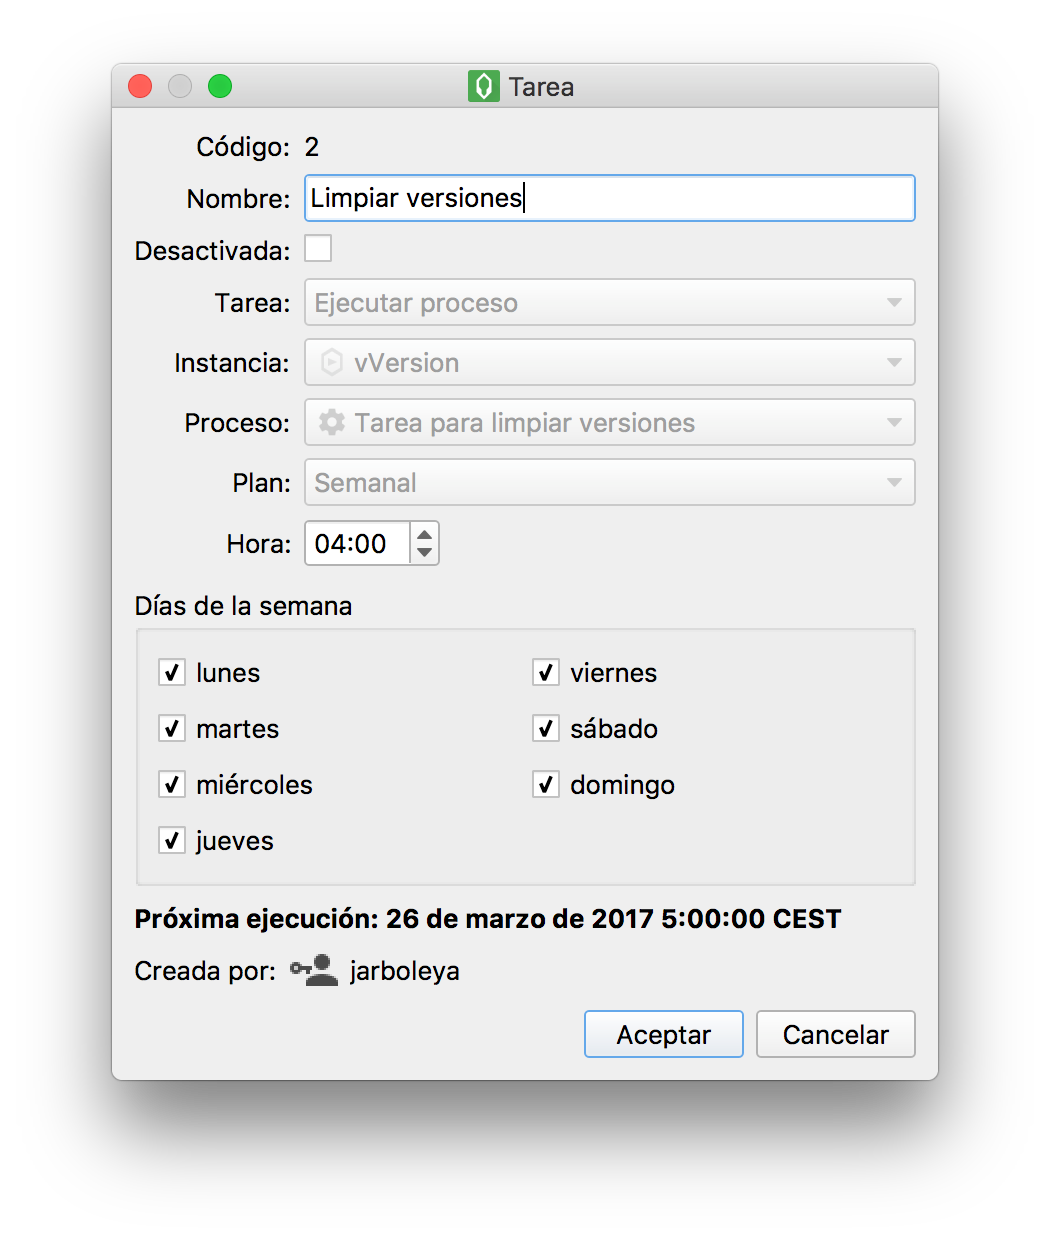
Task: Open the Tarea dropdown showing Ejecutar proceso
Action: click(609, 303)
